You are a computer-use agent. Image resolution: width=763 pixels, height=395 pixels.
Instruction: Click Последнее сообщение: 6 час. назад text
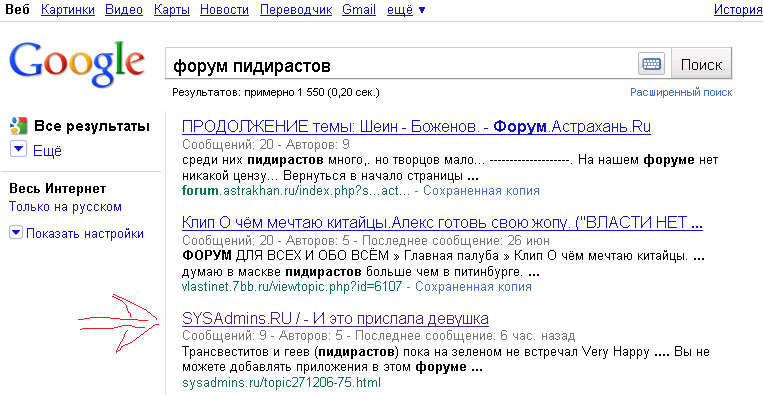point(469,336)
